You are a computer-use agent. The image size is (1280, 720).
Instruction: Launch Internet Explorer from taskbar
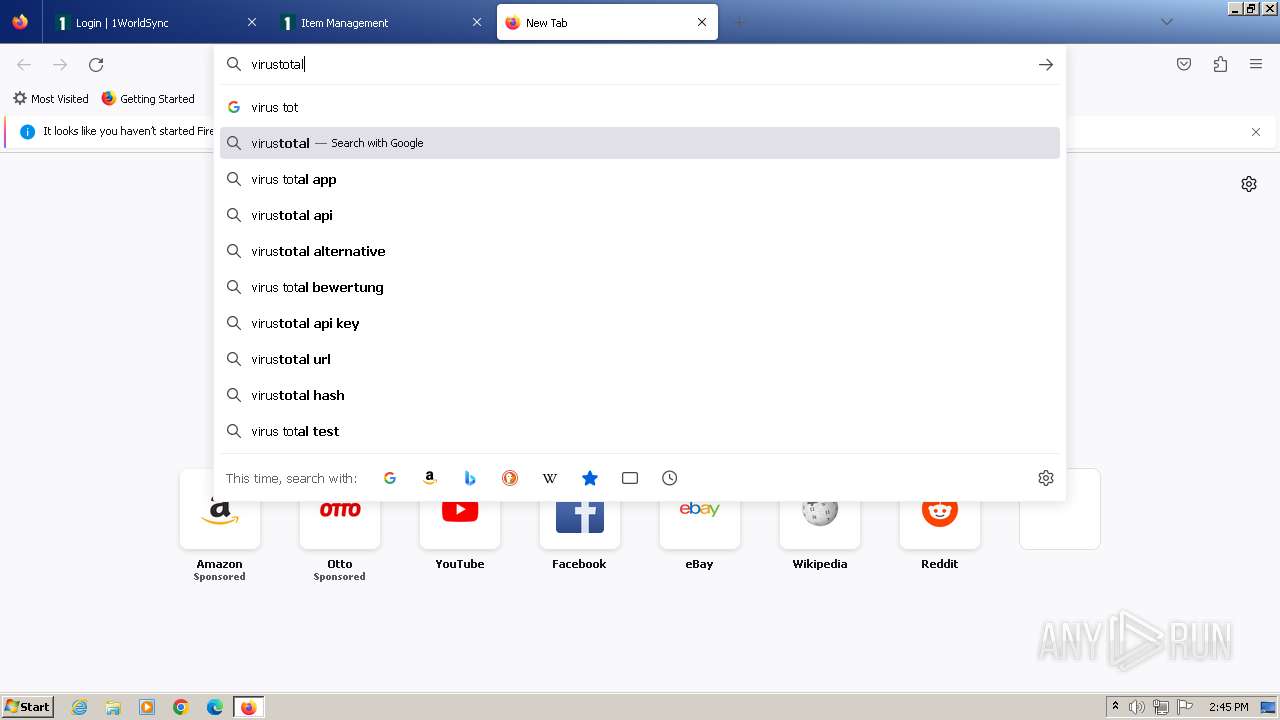click(x=80, y=707)
